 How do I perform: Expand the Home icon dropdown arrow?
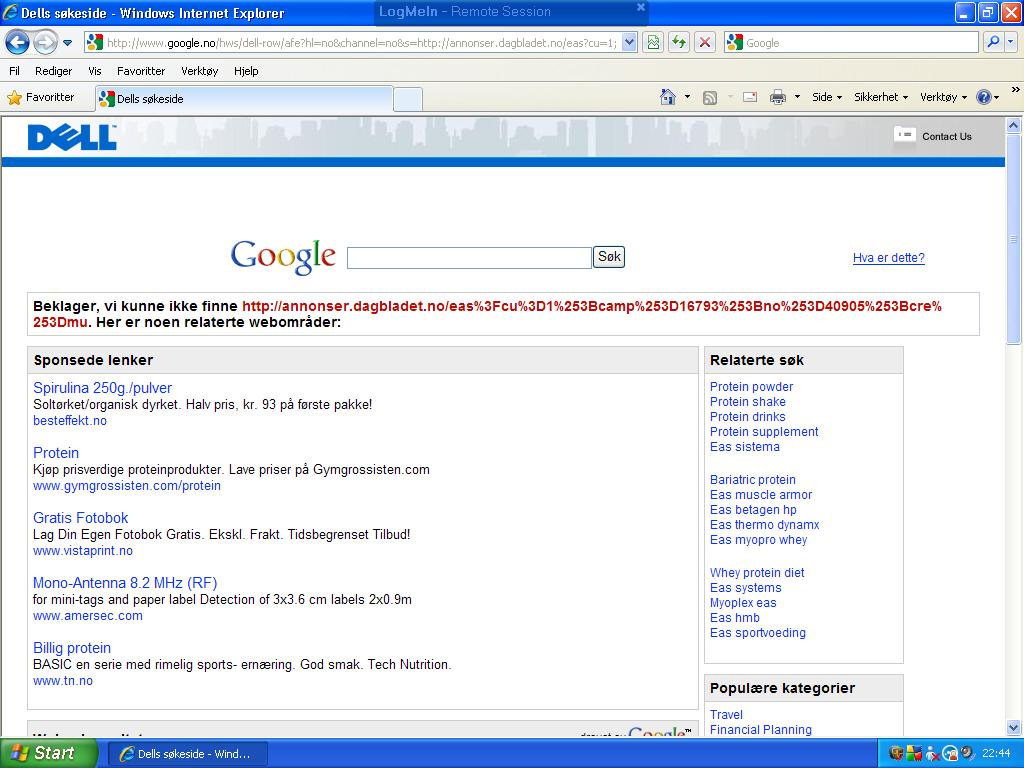pyautogui.click(x=687, y=97)
